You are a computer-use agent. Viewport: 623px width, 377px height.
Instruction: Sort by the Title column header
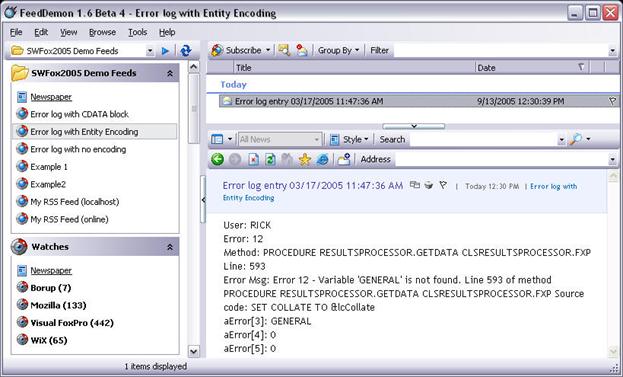355,68
